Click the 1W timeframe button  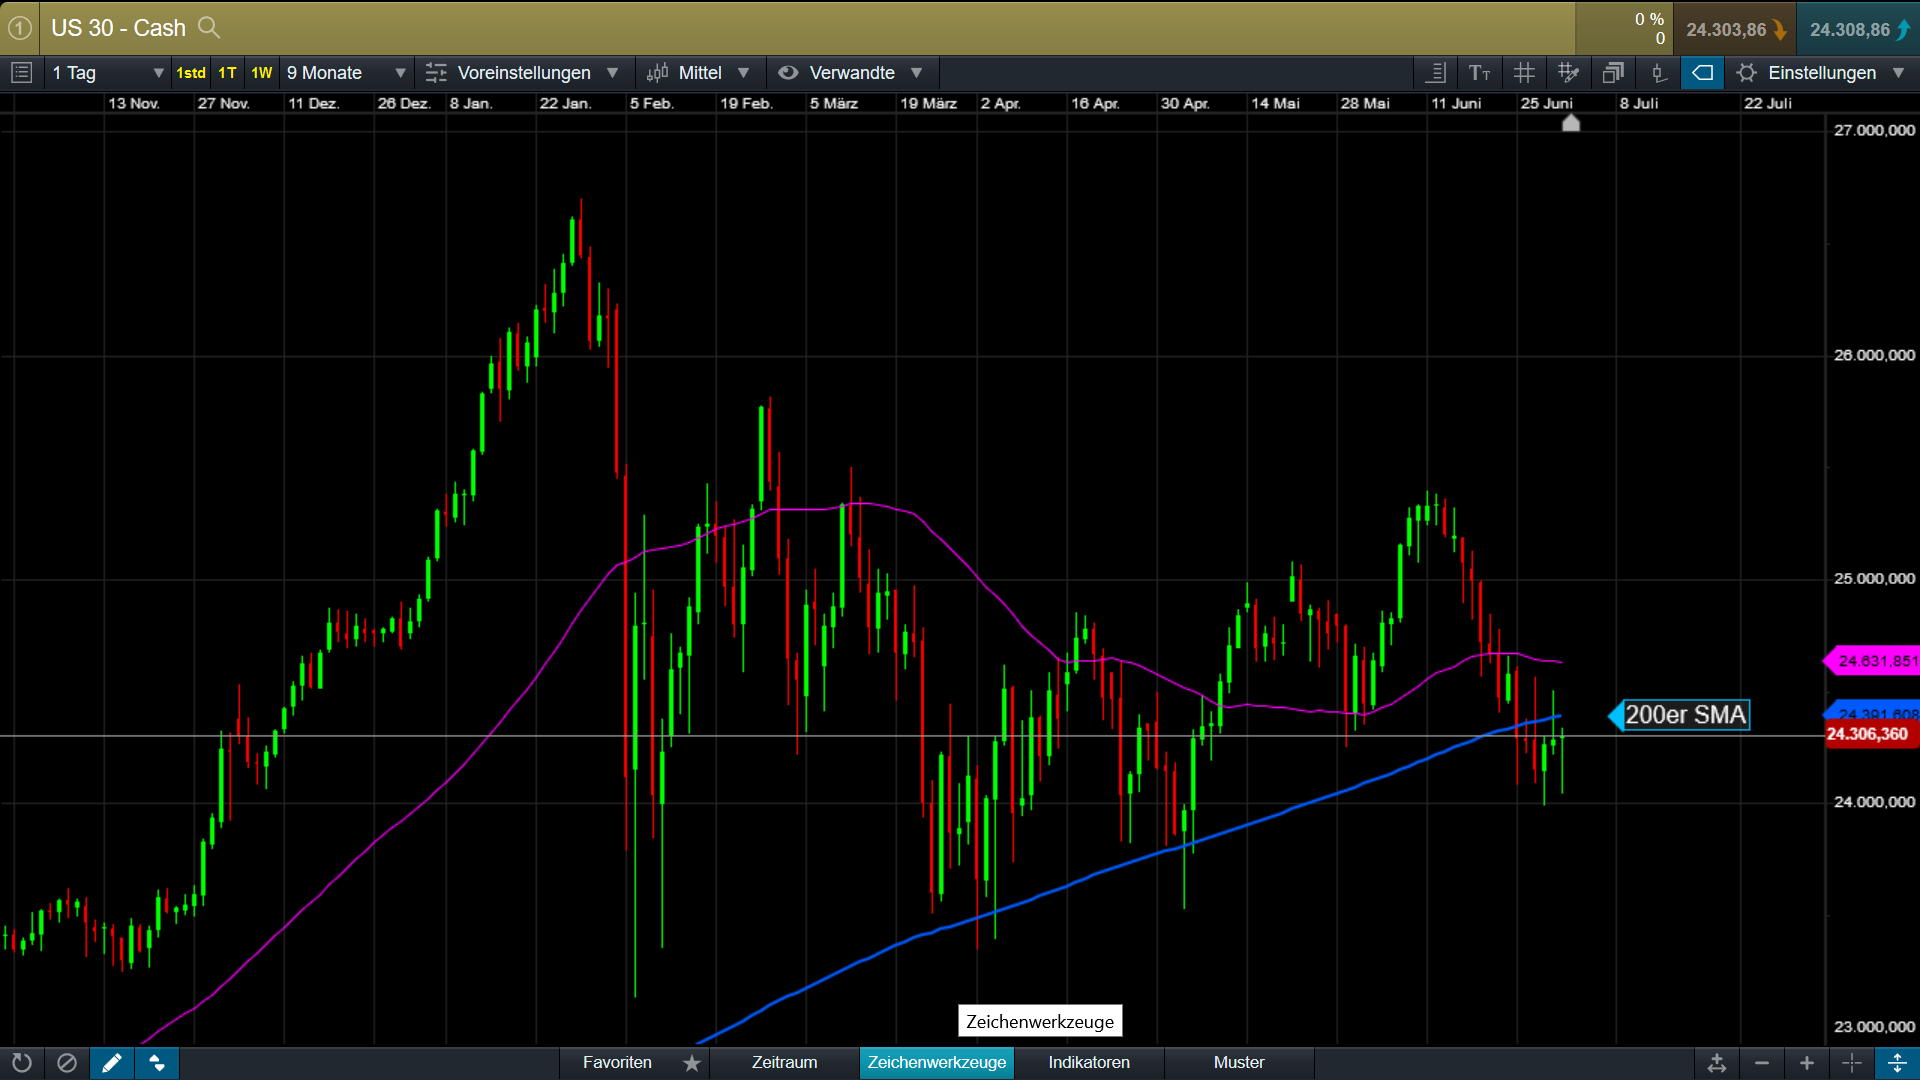262,73
